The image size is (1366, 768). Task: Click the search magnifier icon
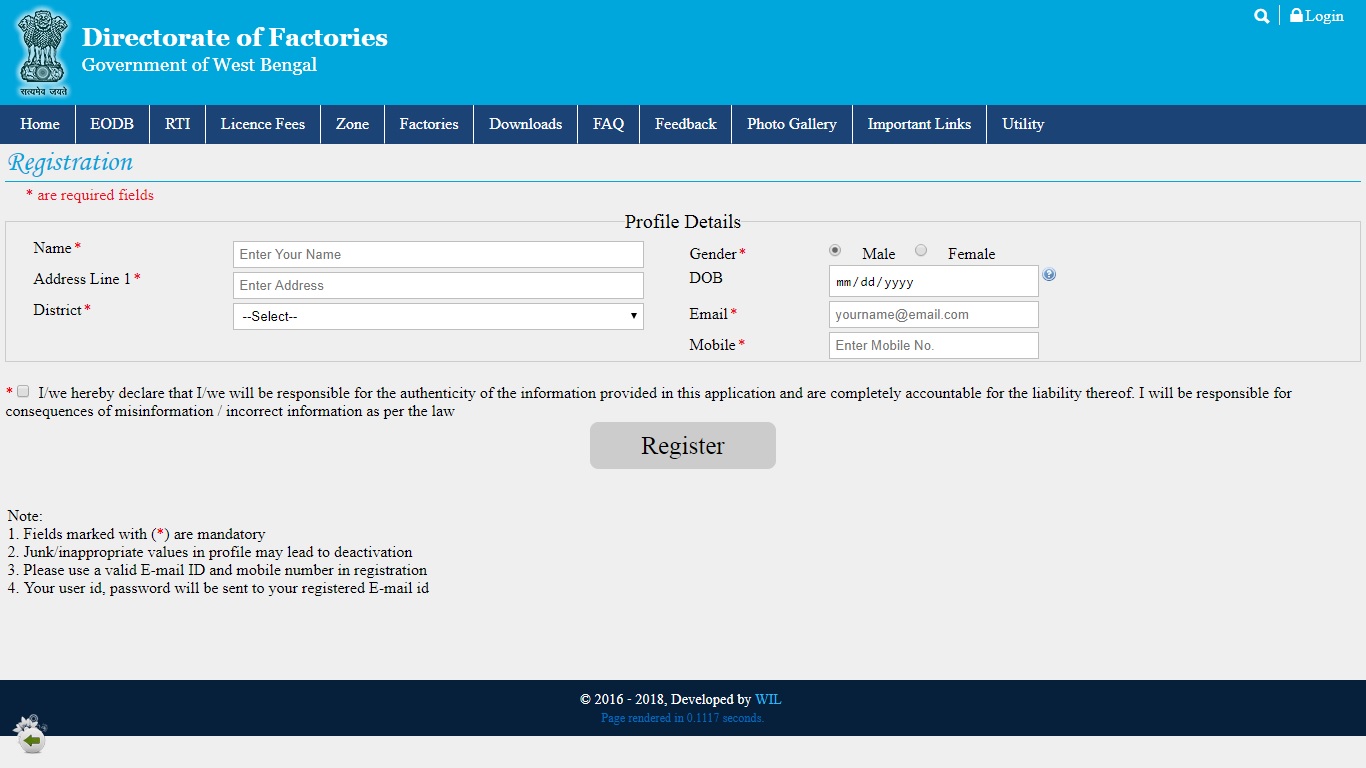tap(1261, 16)
